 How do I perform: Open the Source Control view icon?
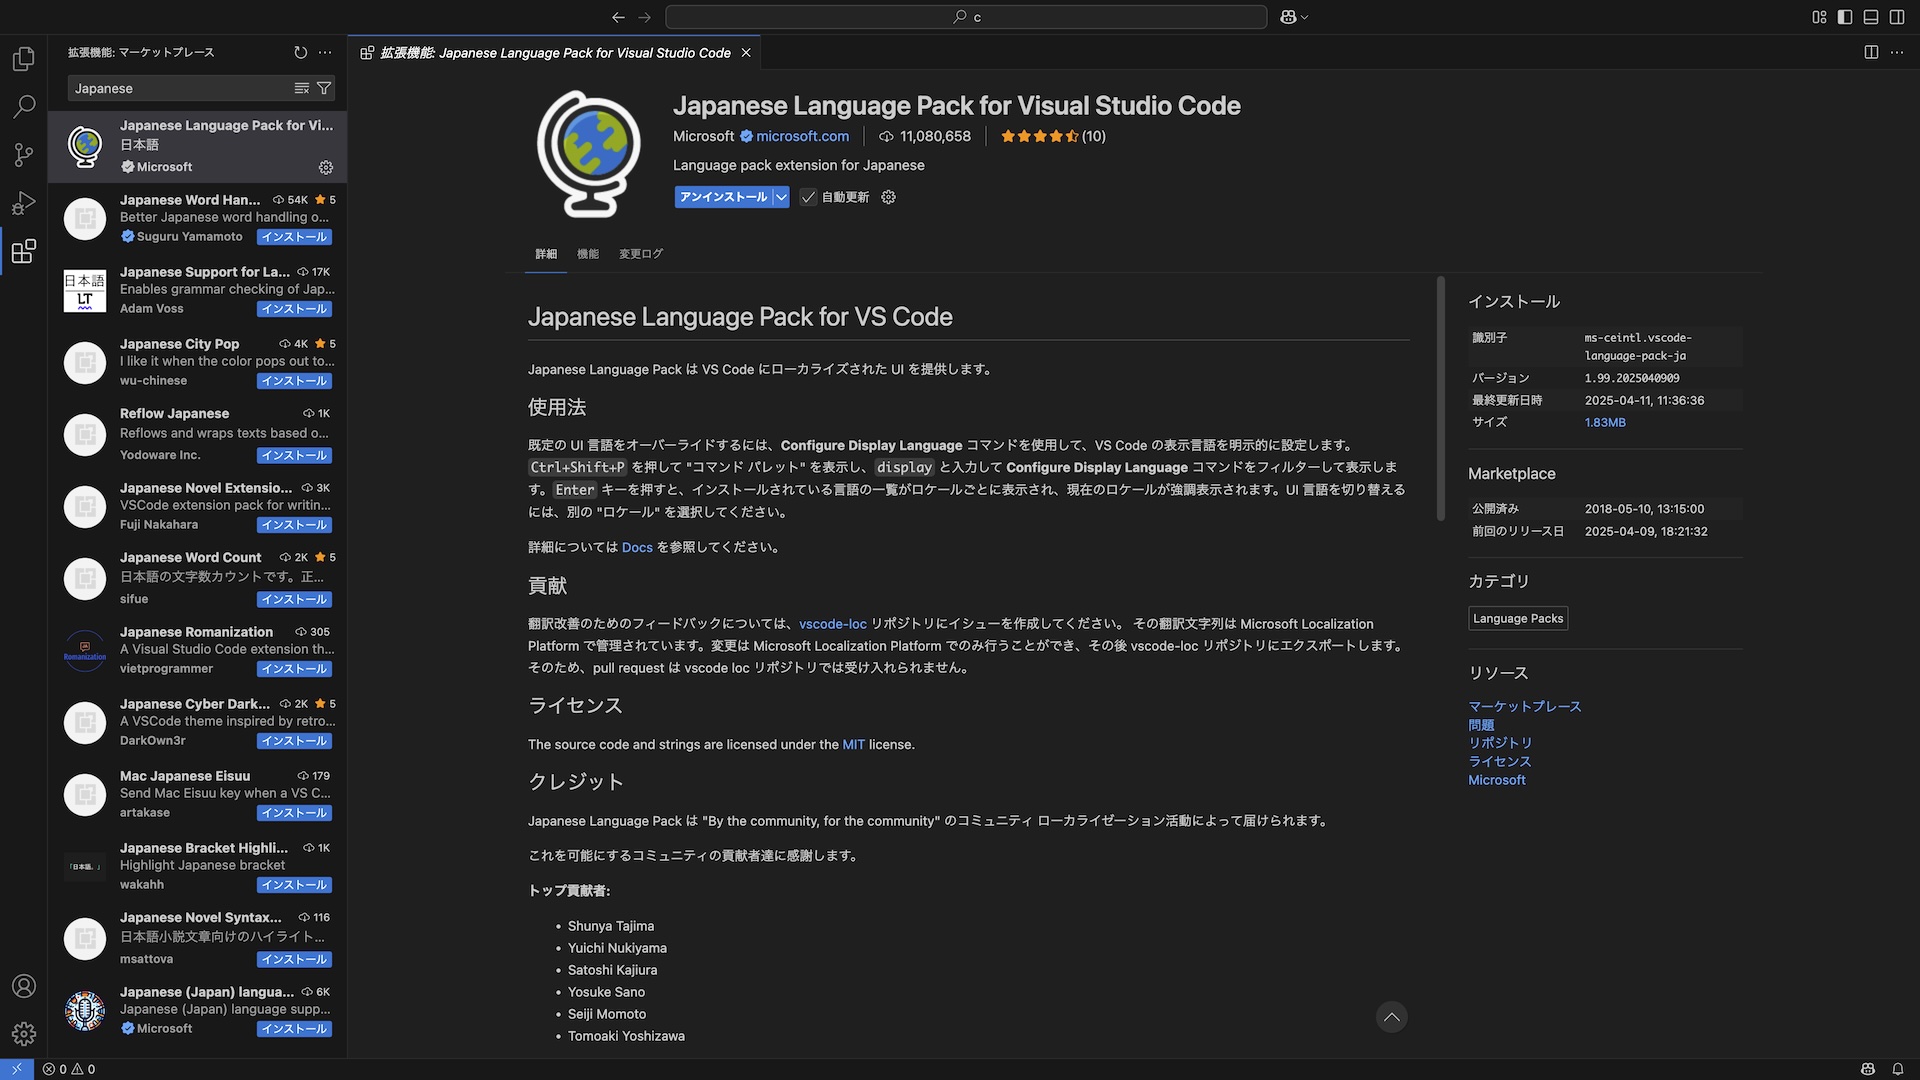coord(24,154)
